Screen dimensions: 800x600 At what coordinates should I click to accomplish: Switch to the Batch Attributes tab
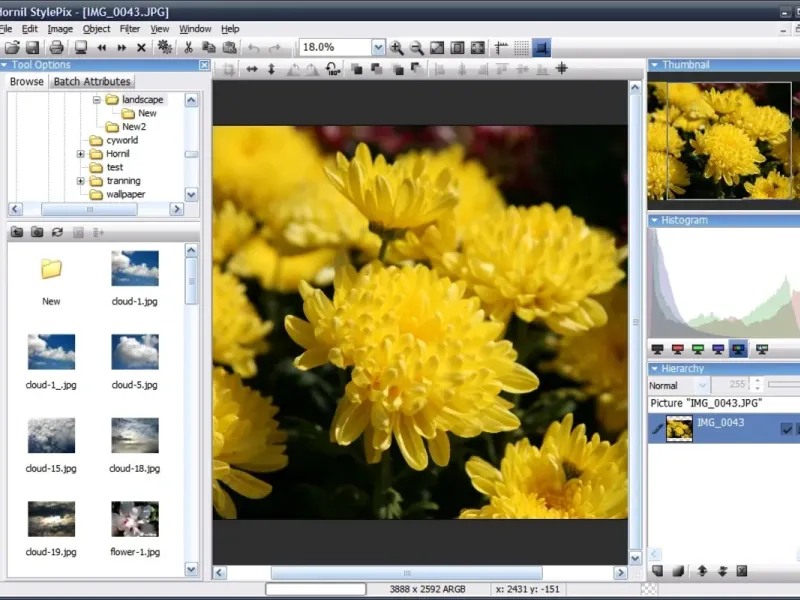coord(92,81)
